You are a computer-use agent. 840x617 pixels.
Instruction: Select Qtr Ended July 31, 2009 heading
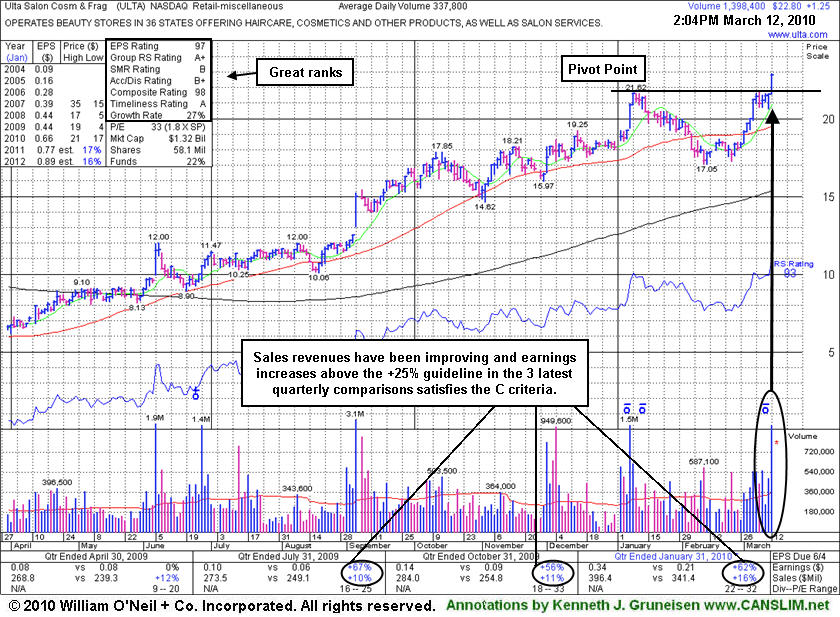pos(289,556)
